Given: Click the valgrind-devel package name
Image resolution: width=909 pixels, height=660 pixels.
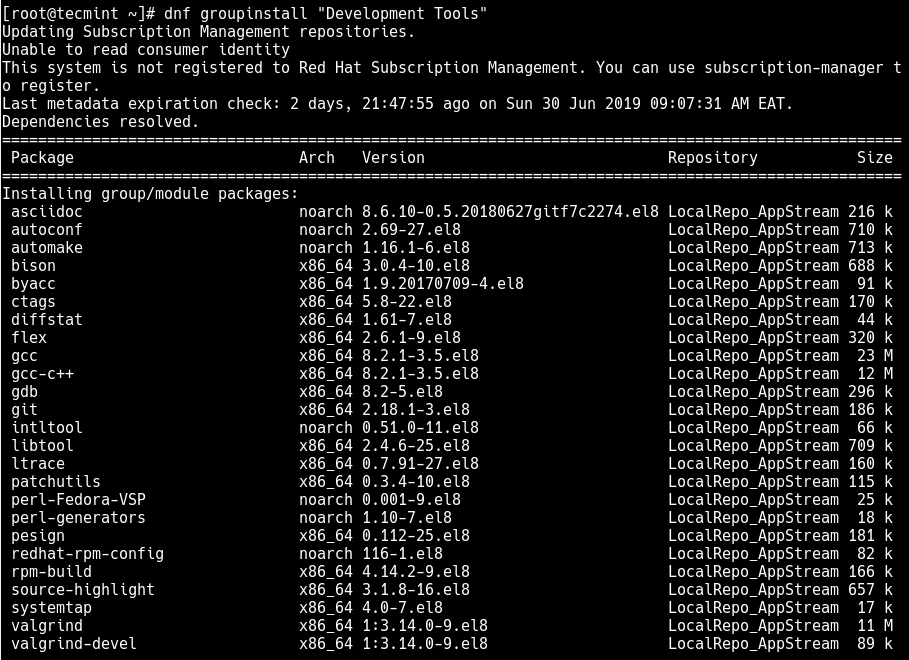Looking at the screenshot, I should 74,644.
